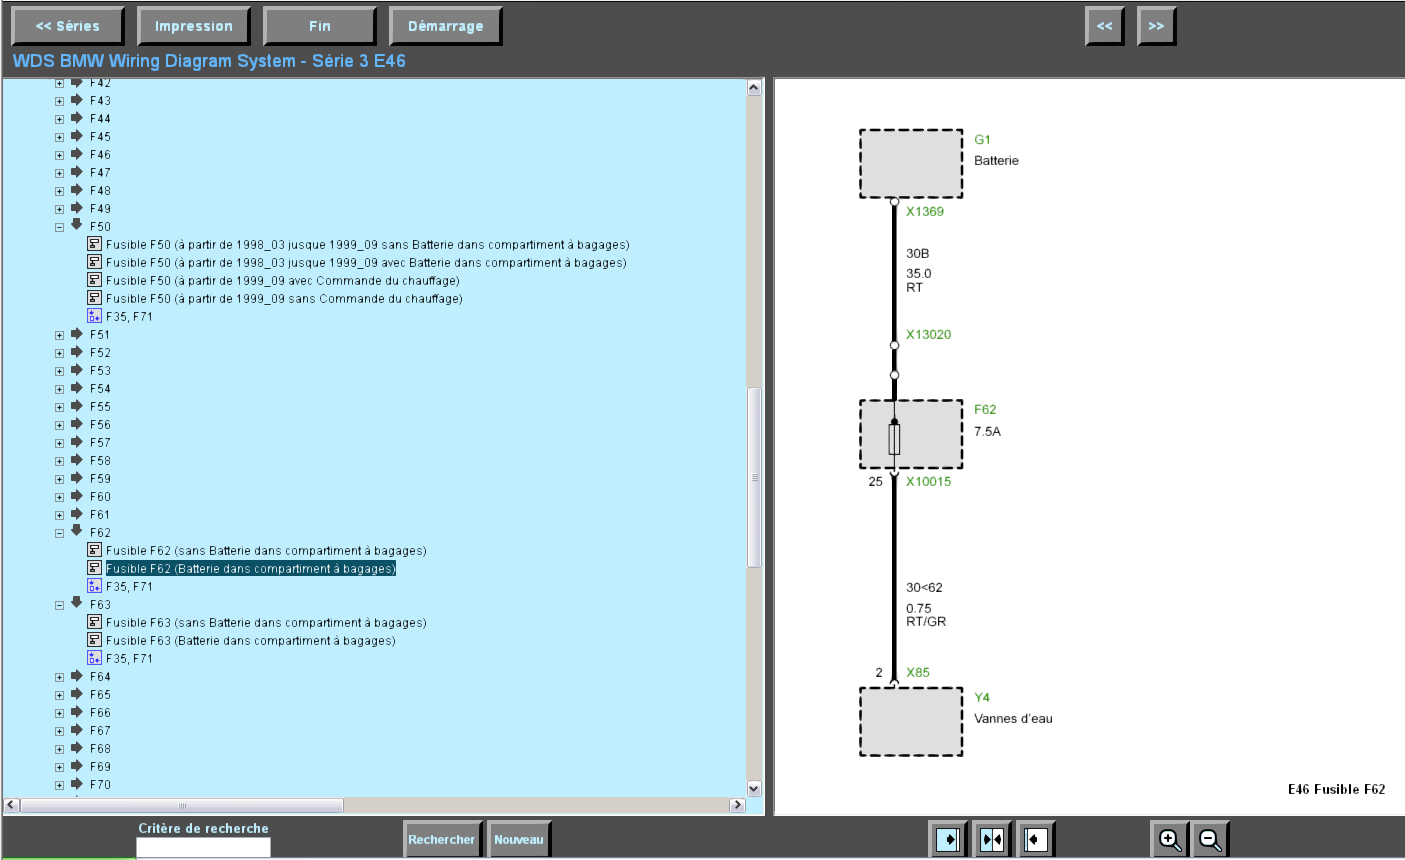
Task: Select the F67 tree label
Action: (x=100, y=731)
